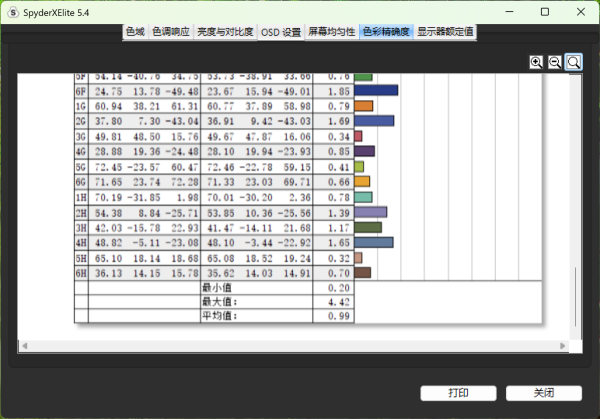Select the fit-to-window magnifier icon
The image size is (600, 419).
[574, 62]
